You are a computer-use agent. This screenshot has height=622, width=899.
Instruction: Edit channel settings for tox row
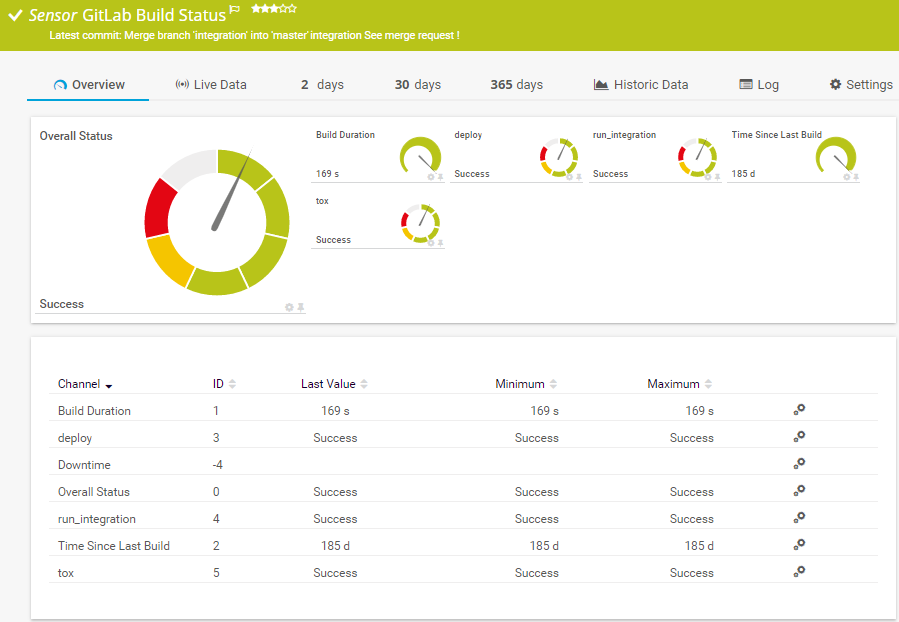tap(799, 572)
